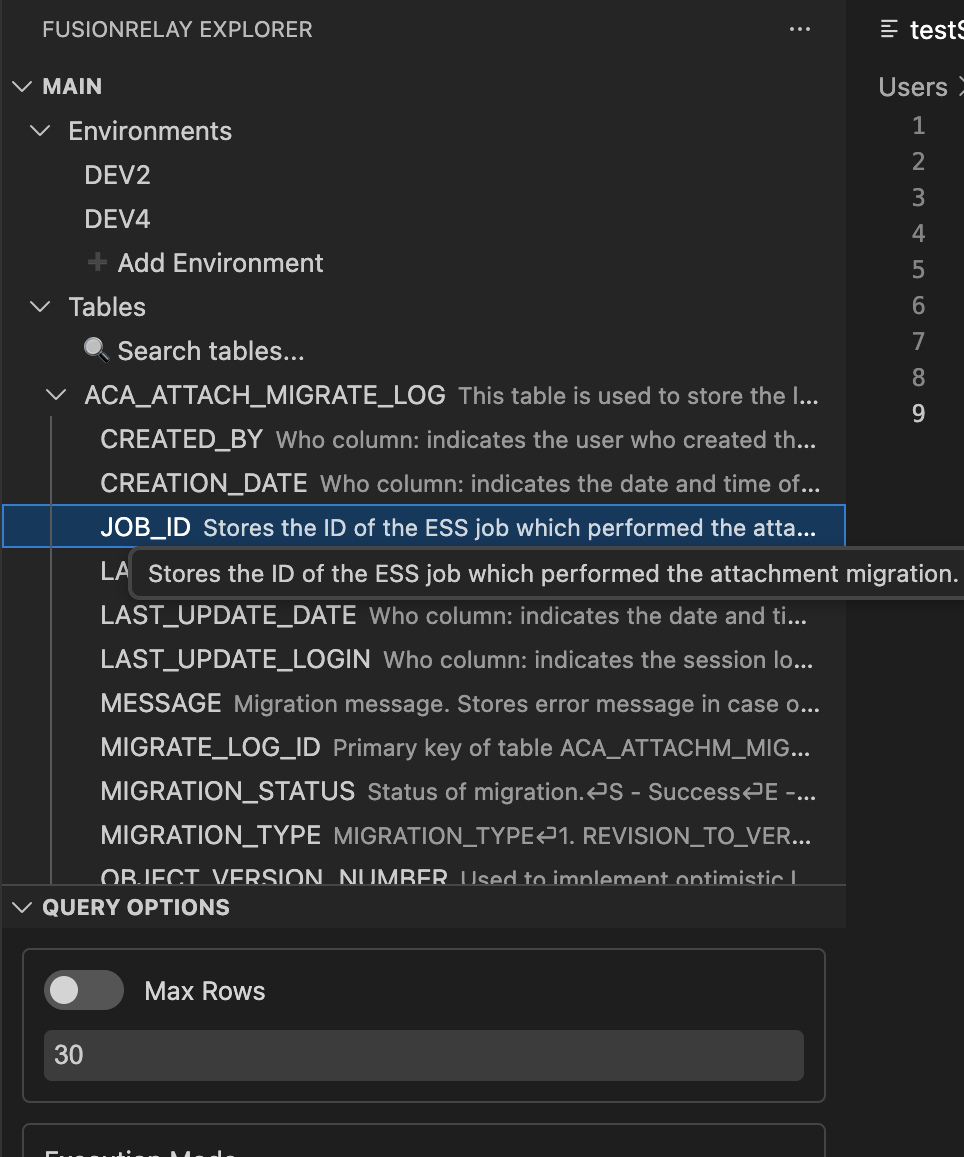
Task: Click the Max Rows label
Action: [204, 991]
